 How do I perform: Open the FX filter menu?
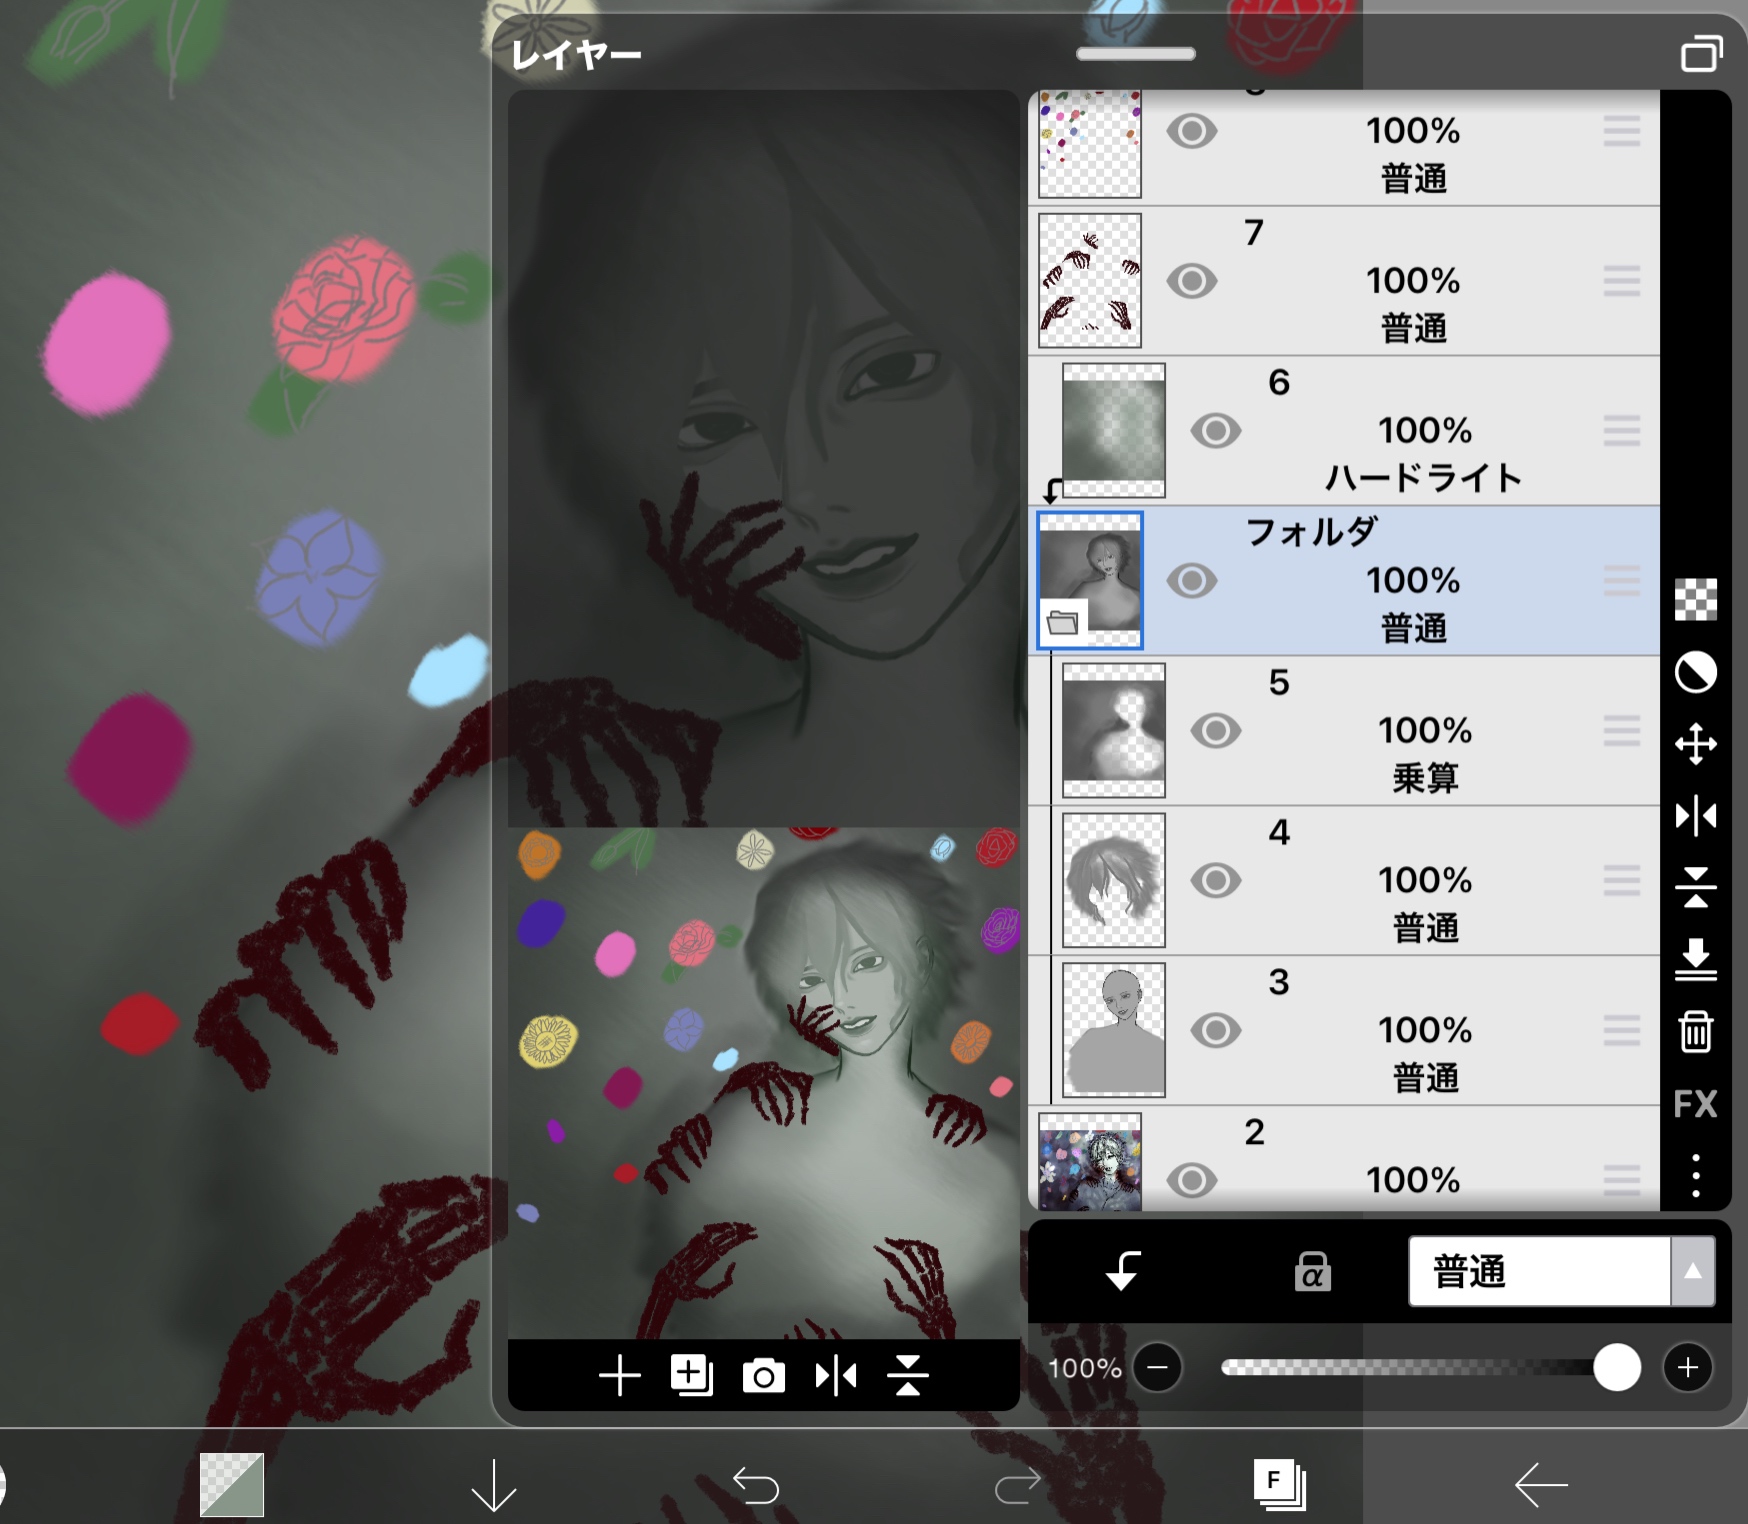(1695, 1104)
